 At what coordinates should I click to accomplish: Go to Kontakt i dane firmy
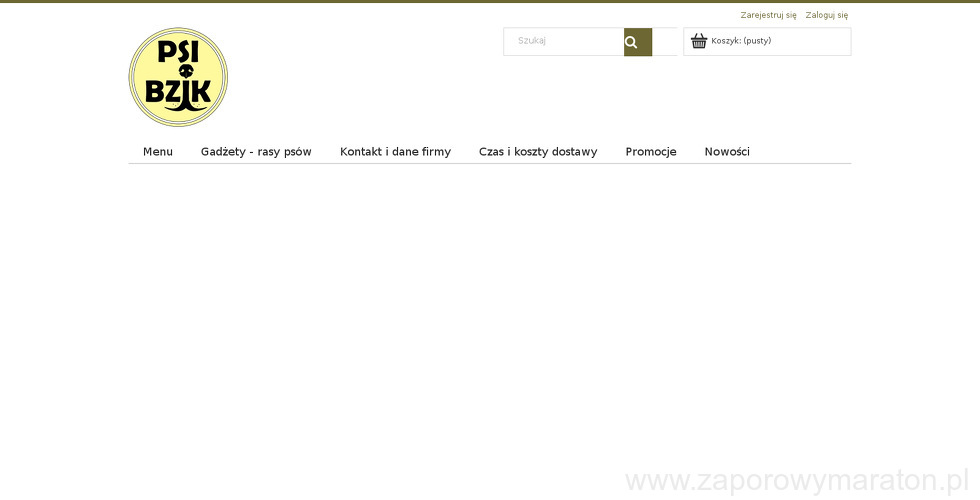point(395,152)
